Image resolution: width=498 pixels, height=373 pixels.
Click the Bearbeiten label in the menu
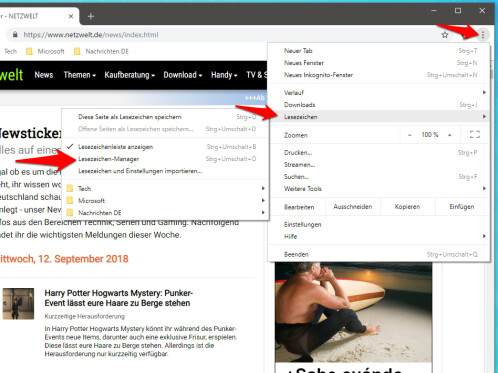pyautogui.click(x=299, y=207)
